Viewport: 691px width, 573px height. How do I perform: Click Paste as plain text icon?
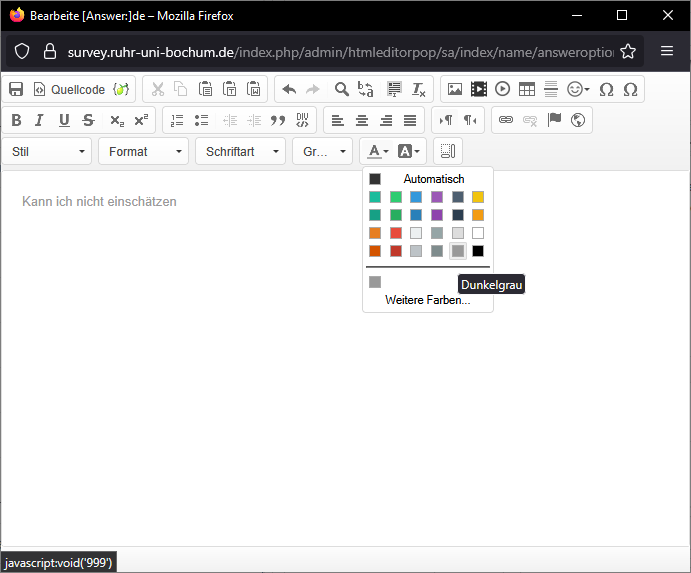(x=229, y=89)
